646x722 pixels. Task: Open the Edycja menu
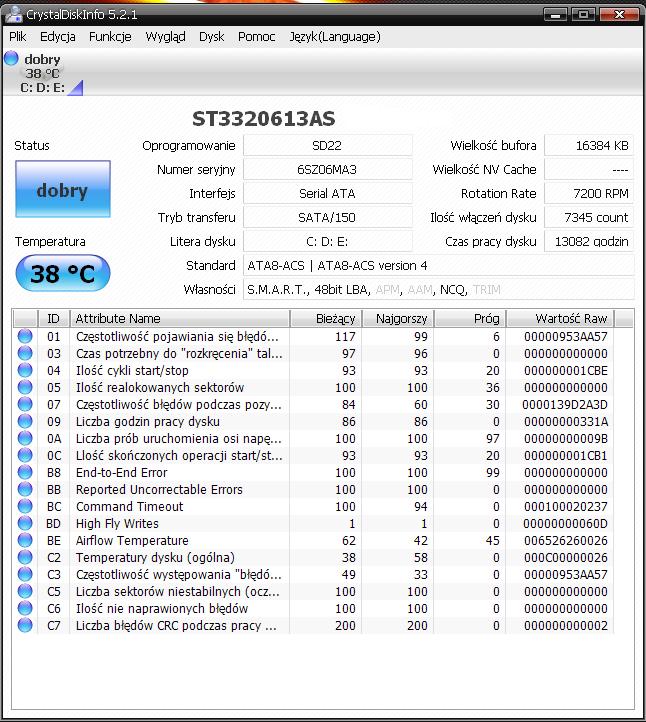(58, 37)
